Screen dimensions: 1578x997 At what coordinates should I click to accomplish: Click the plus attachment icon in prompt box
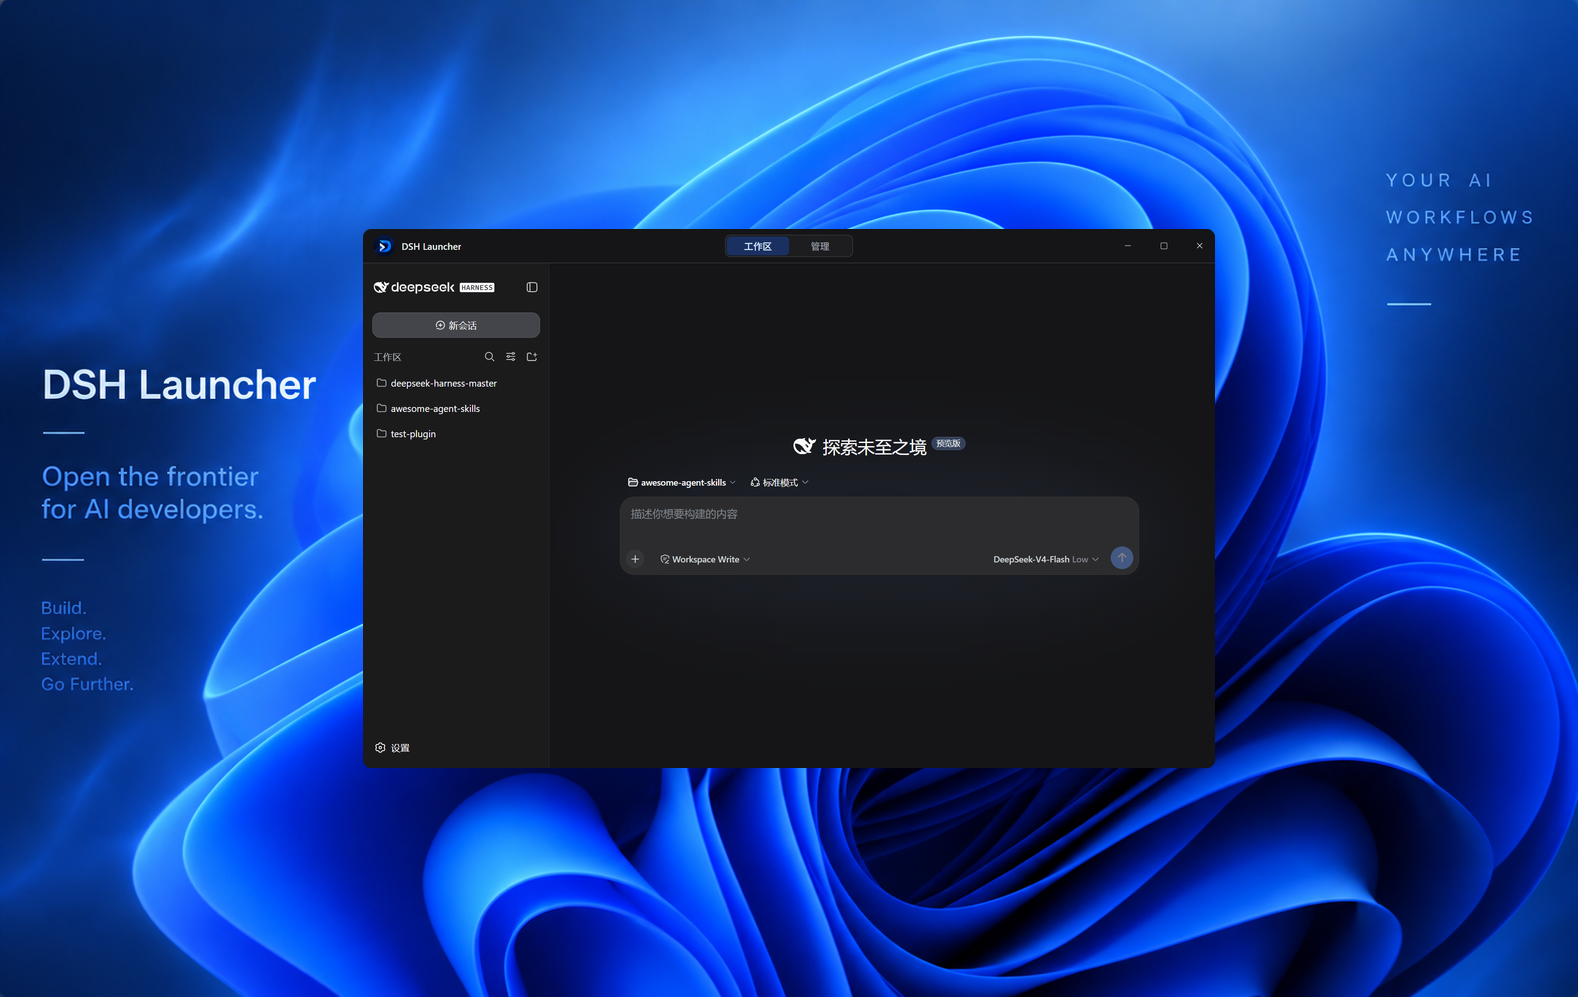(635, 559)
